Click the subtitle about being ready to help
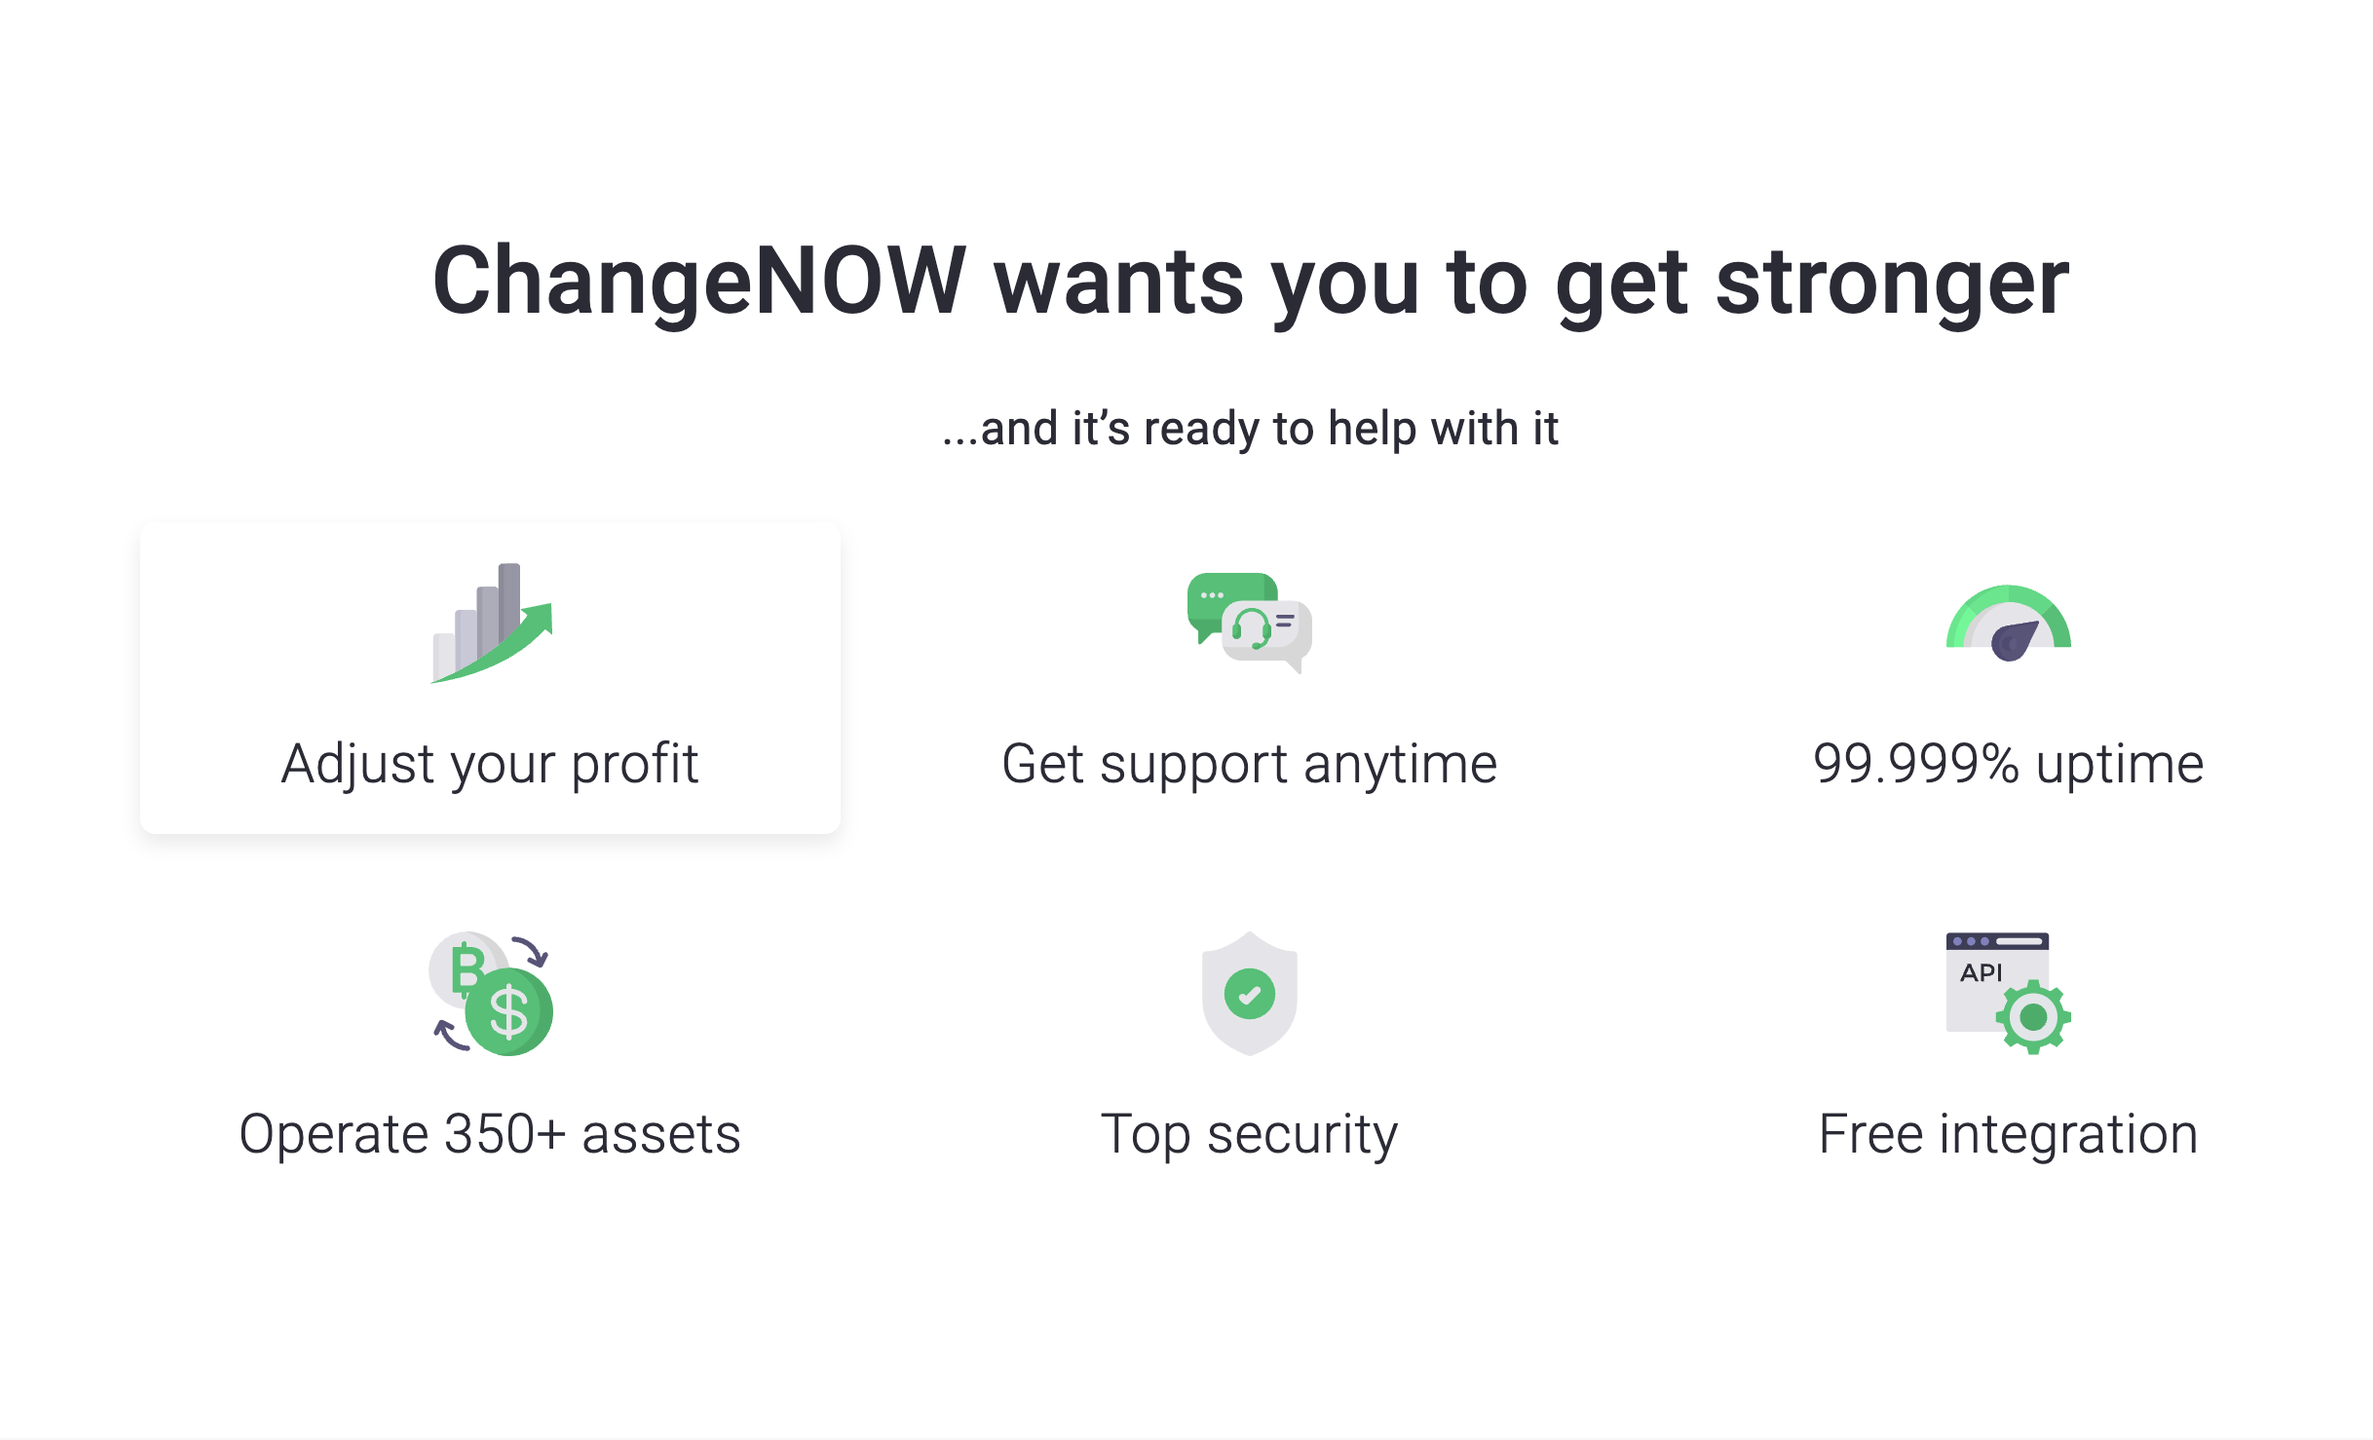The width and height of the screenshot is (2373, 1440). pos(1251,428)
